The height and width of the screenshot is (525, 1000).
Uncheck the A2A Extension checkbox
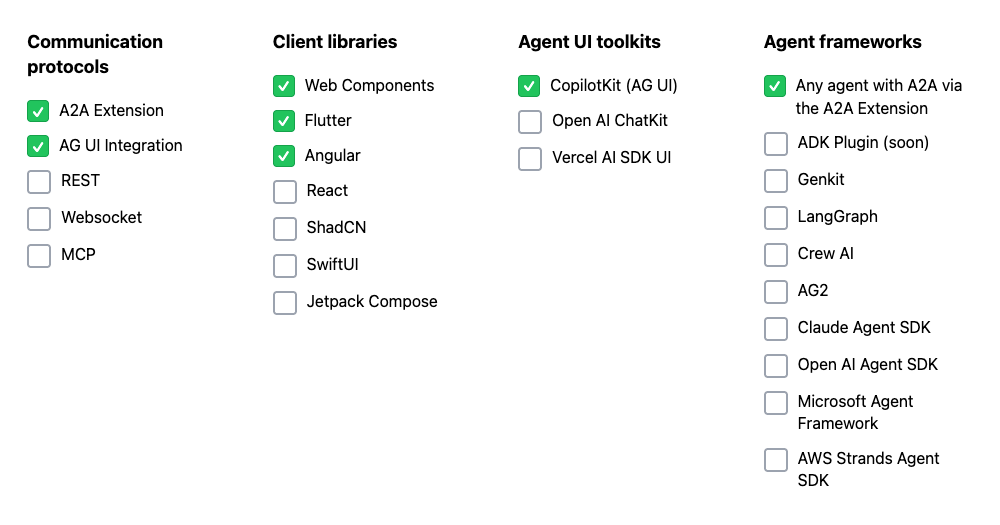[x=39, y=111]
